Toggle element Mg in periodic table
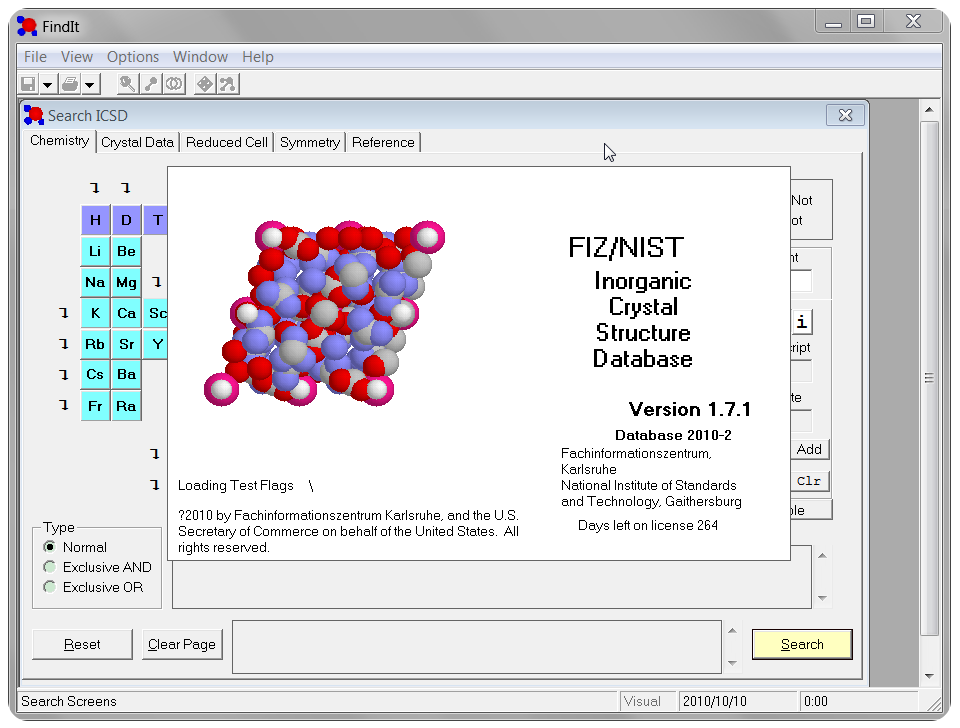 pos(126,282)
